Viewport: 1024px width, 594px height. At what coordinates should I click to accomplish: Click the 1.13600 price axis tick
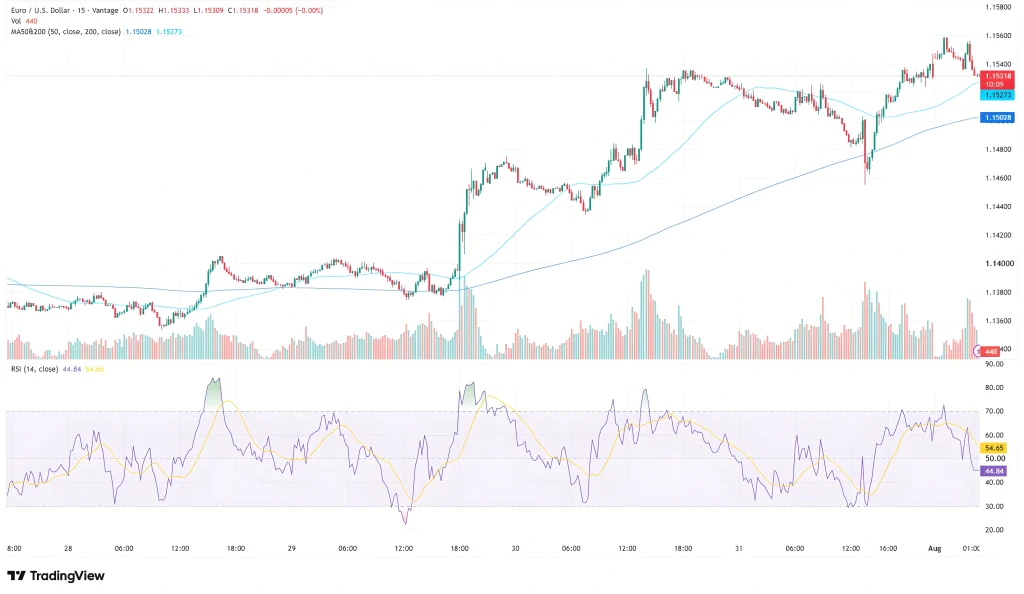pos(999,320)
